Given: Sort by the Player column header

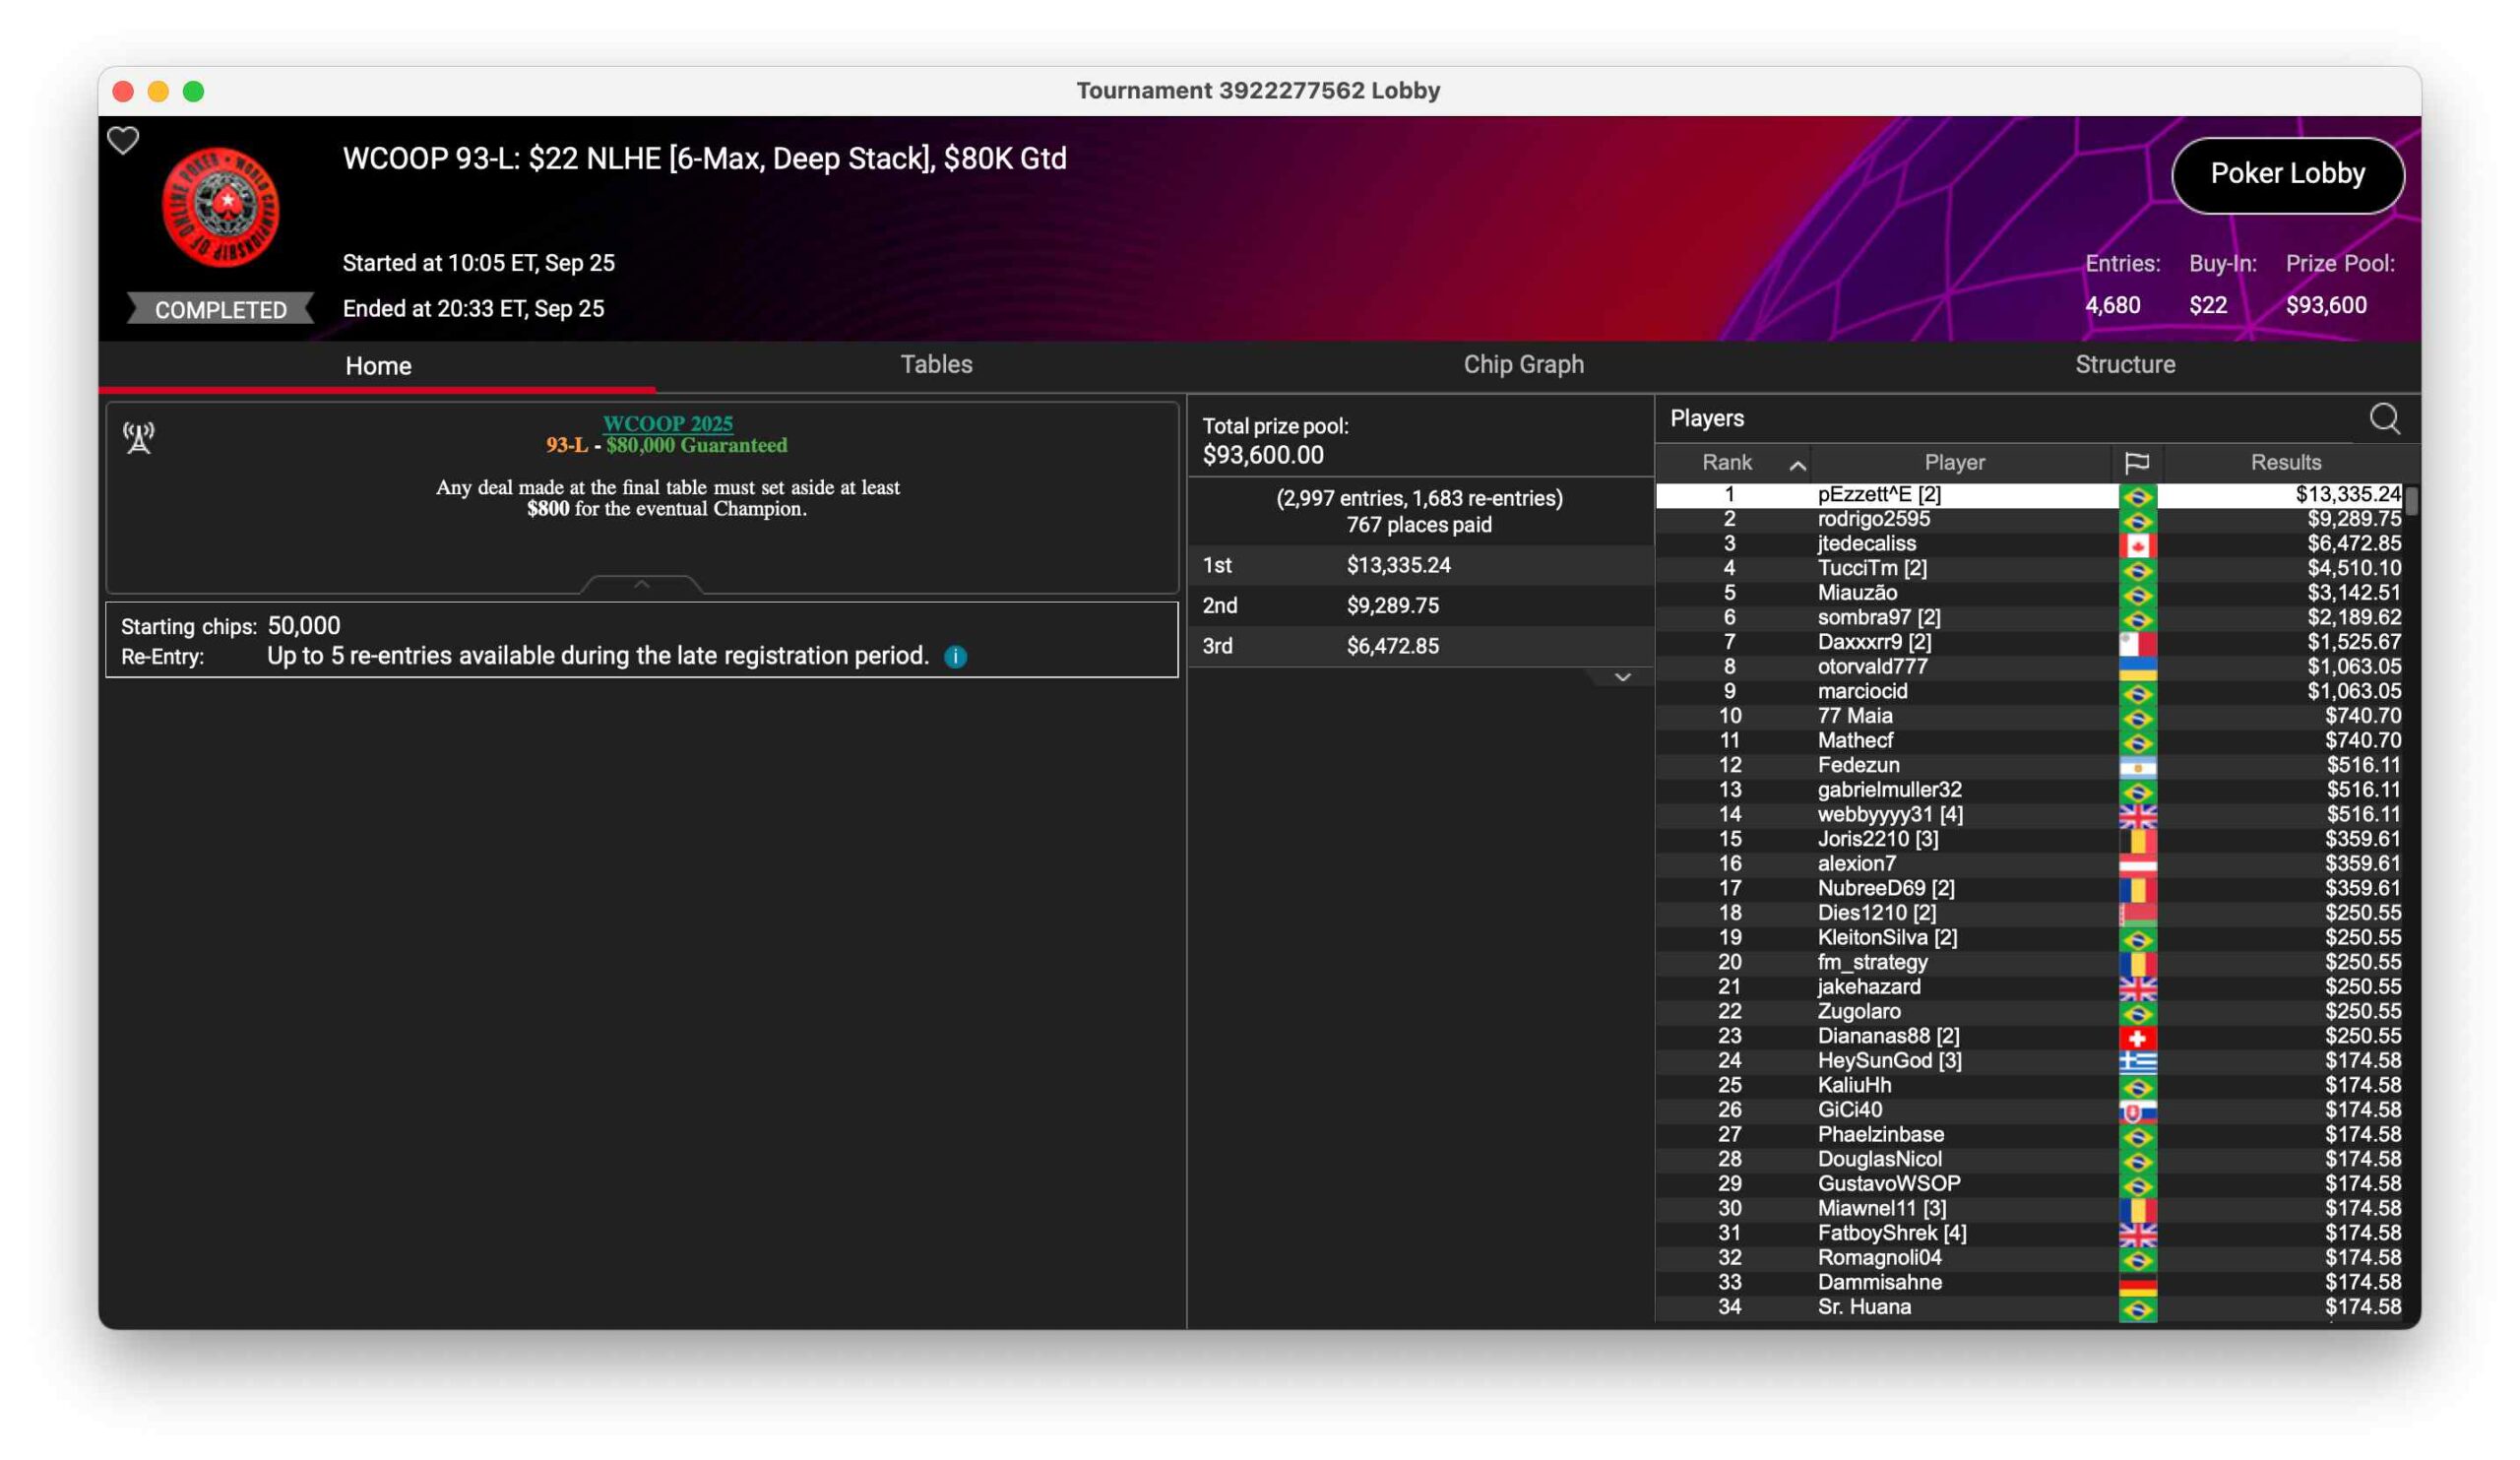Looking at the screenshot, I should (x=1954, y=463).
